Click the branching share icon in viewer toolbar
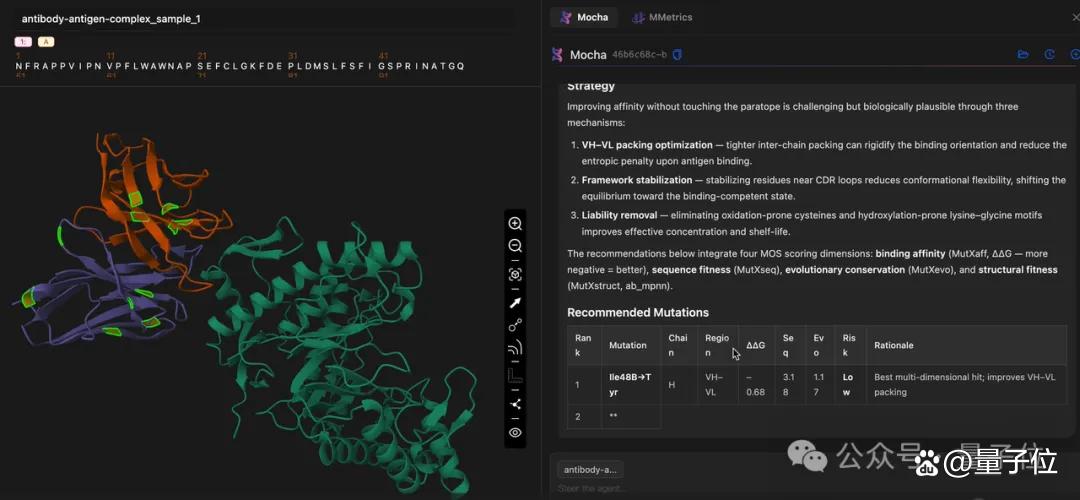This screenshot has height=500, width=1080. click(515, 404)
